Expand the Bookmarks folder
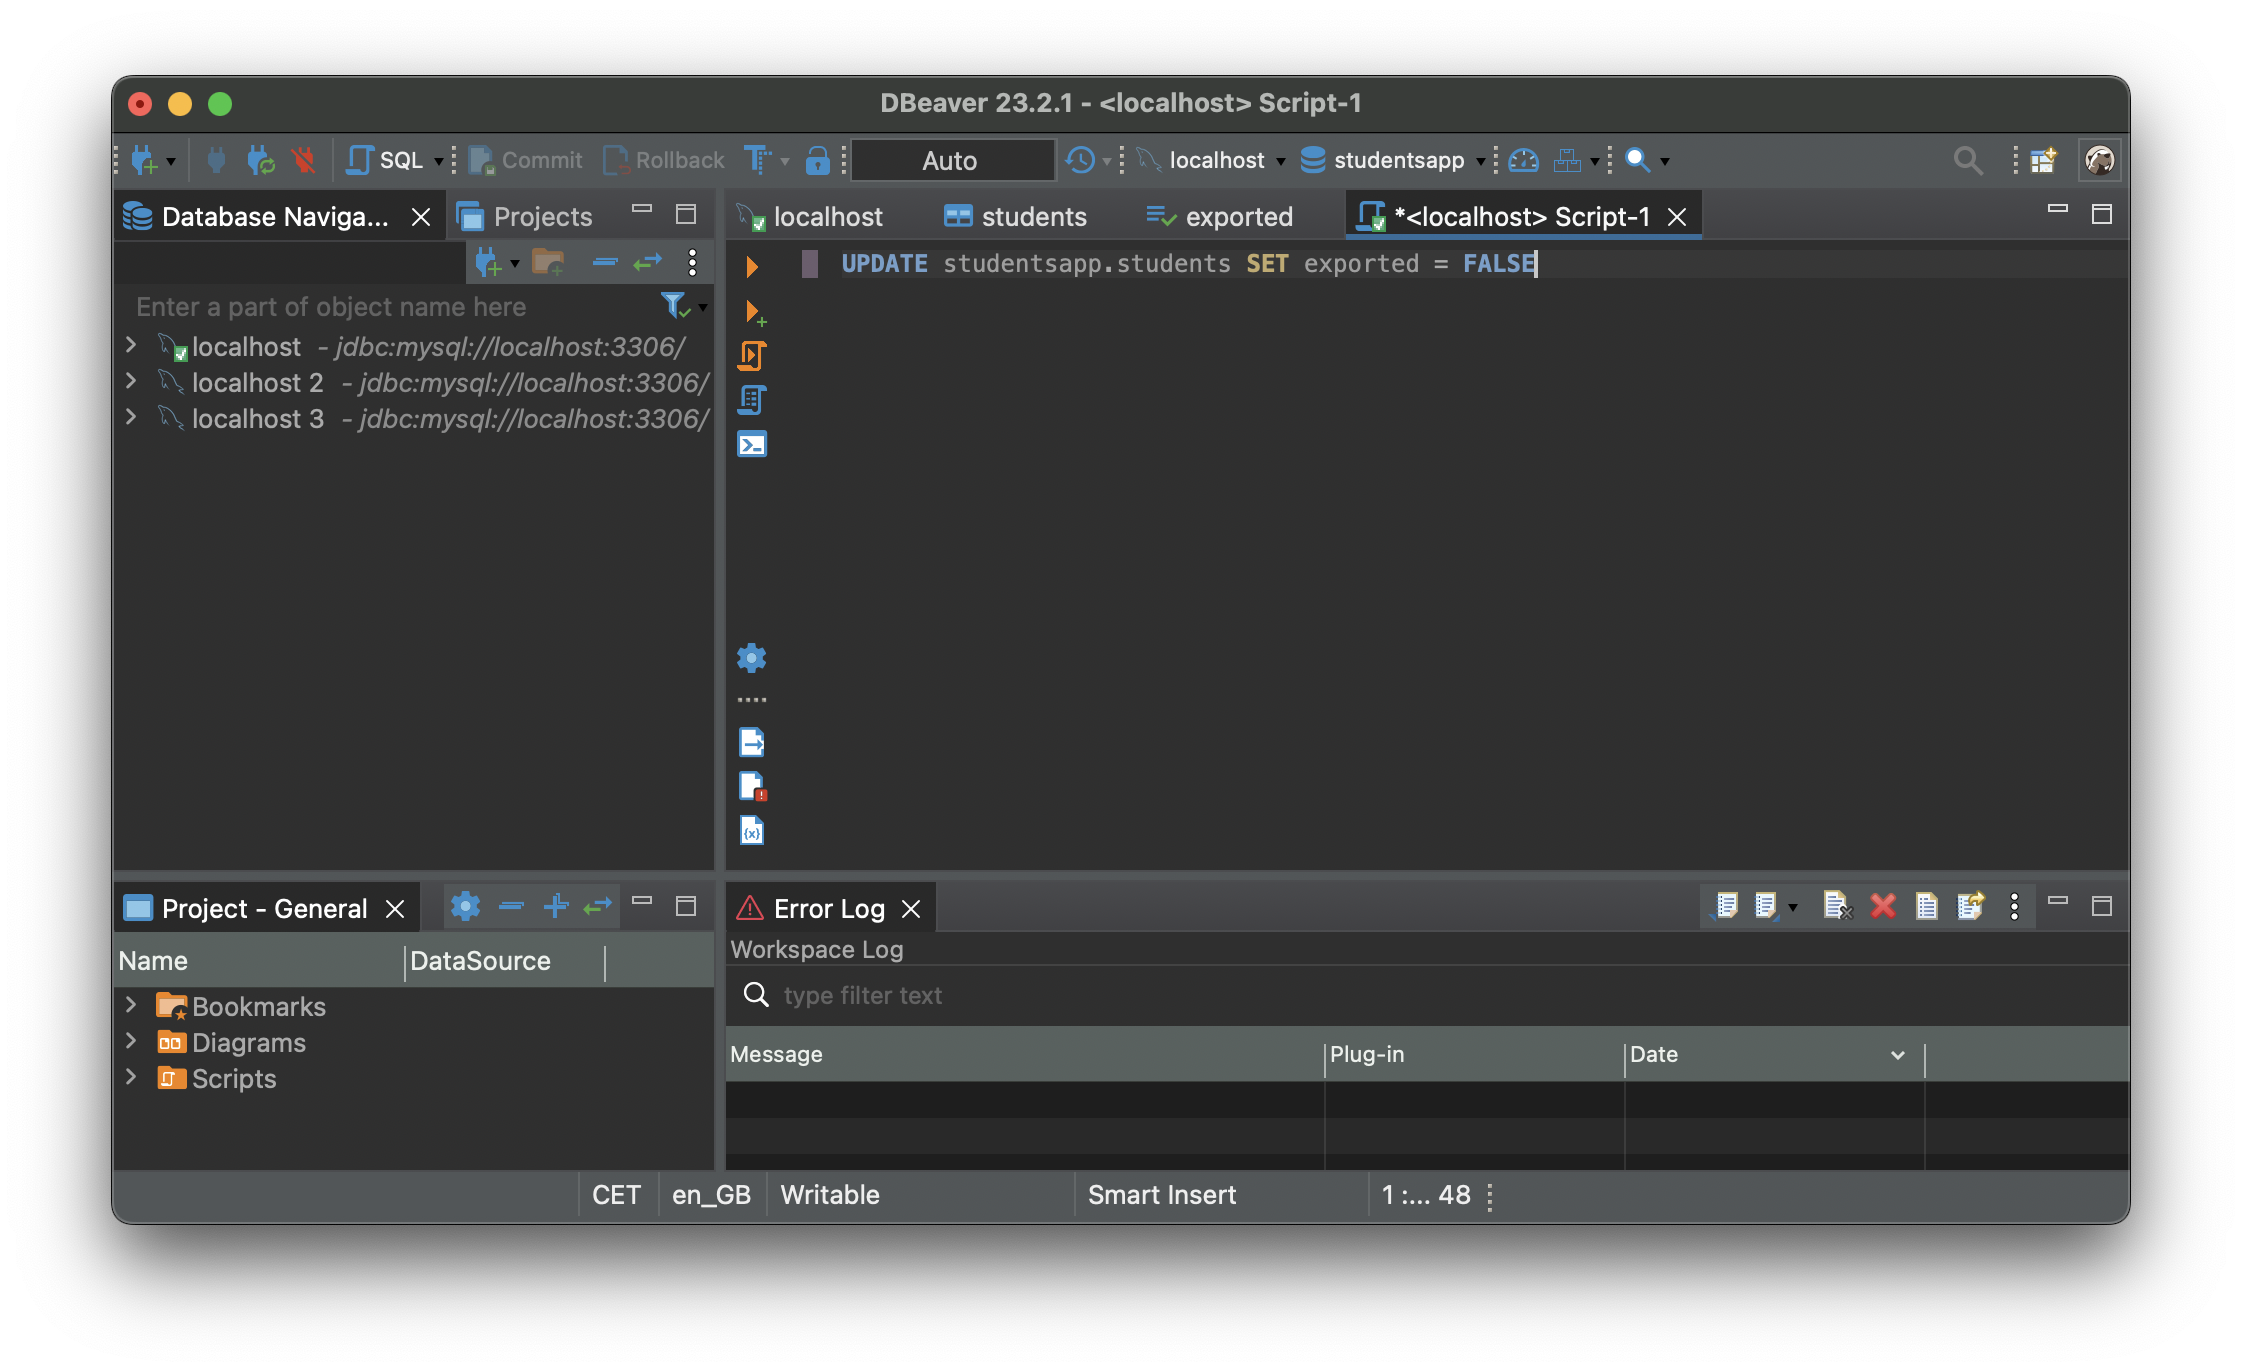Viewport: 2242px width, 1372px height. pos(131,1004)
